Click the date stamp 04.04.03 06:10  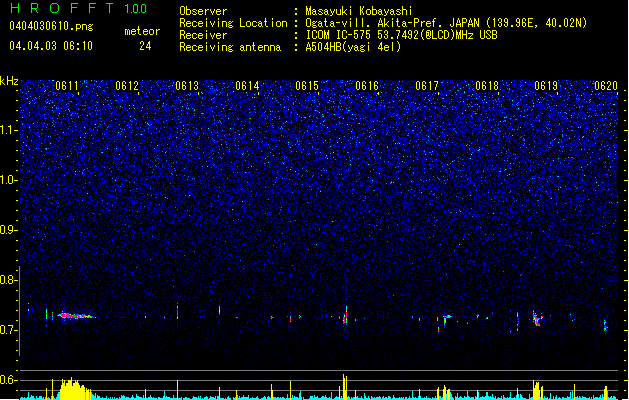(x=51, y=46)
